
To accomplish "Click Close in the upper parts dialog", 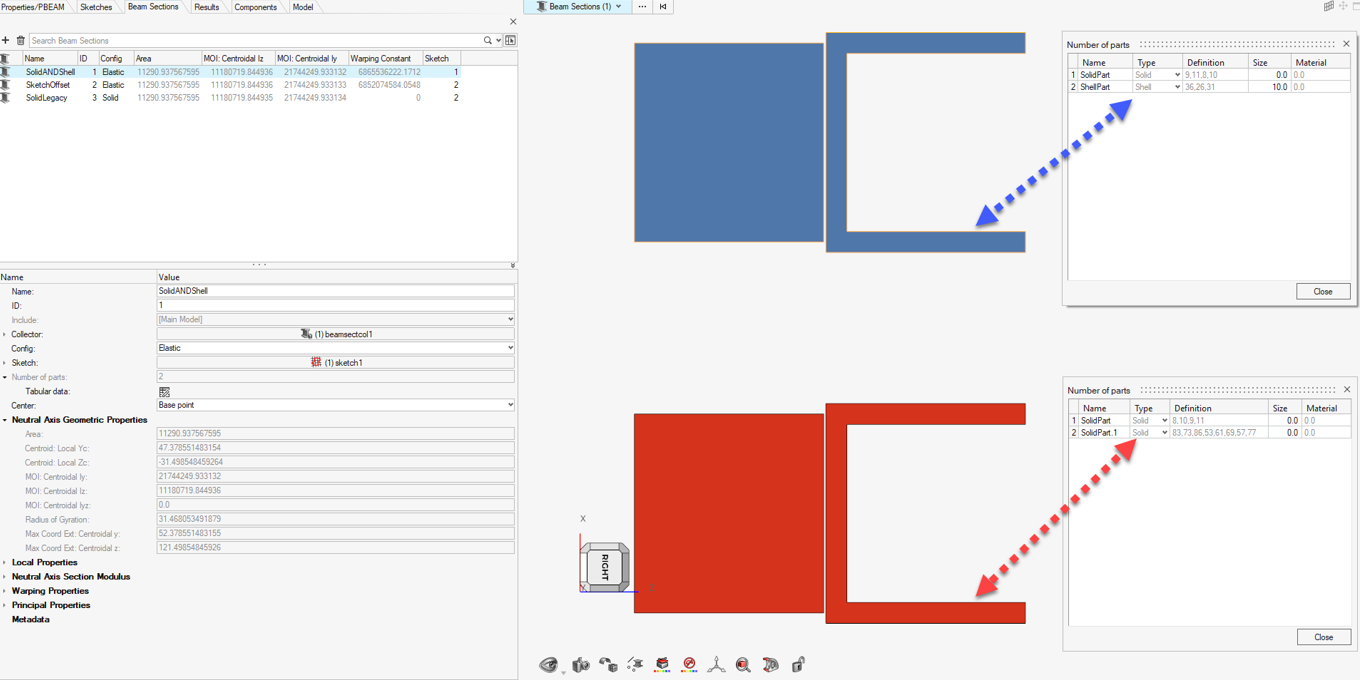I will 1322,291.
